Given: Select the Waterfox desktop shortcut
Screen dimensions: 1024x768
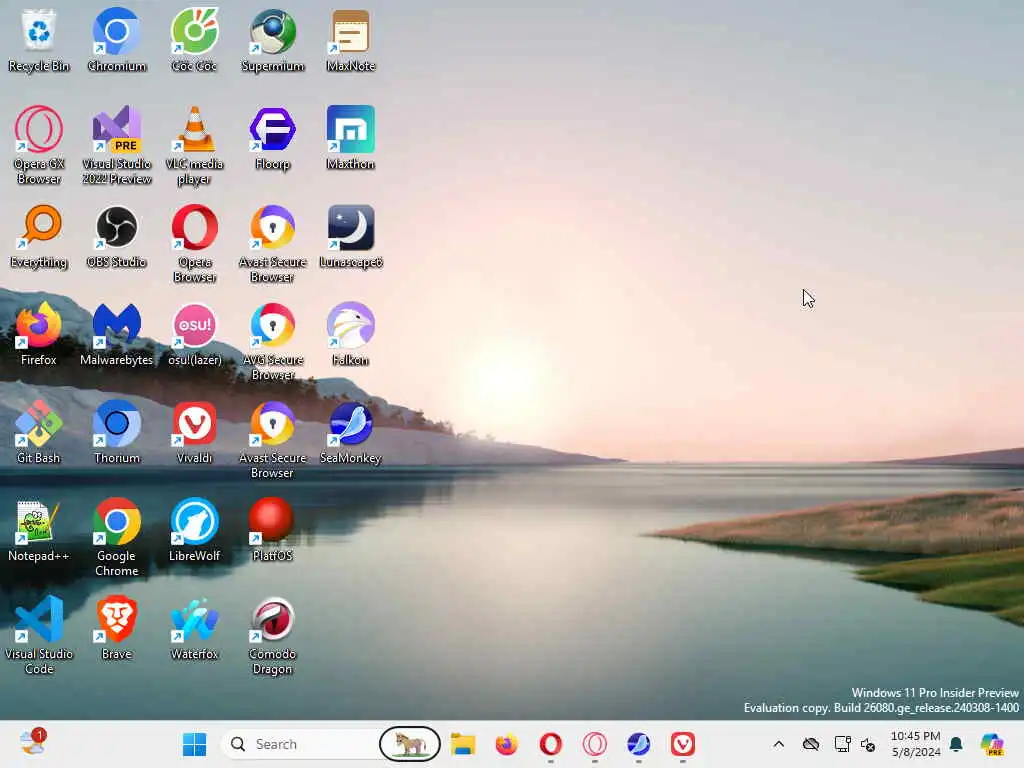Looking at the screenshot, I should pos(194,628).
